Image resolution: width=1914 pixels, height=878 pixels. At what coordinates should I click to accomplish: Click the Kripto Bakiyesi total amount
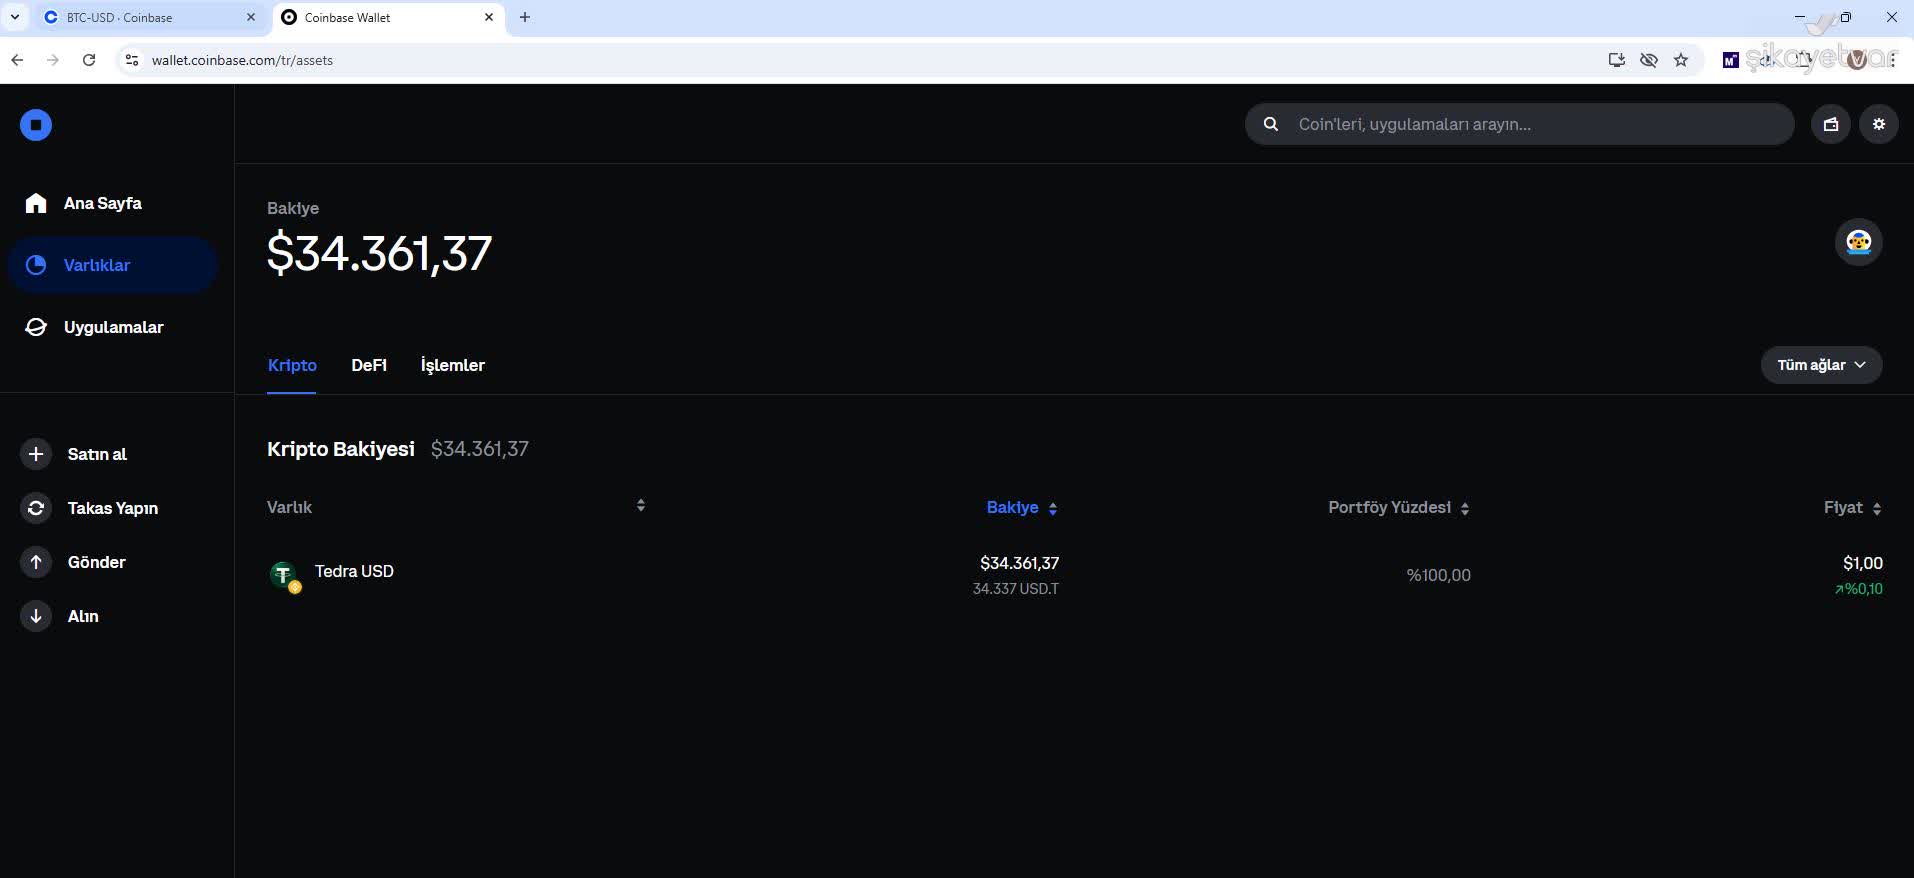point(480,449)
